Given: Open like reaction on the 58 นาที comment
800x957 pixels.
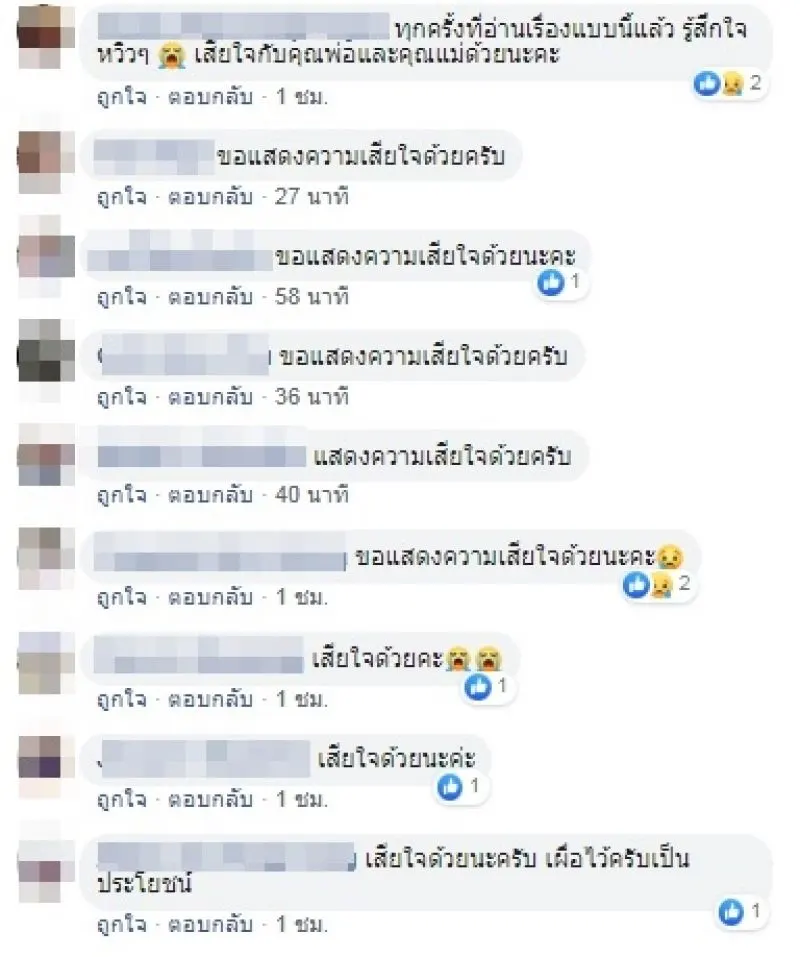Looking at the screenshot, I should coord(550,283).
